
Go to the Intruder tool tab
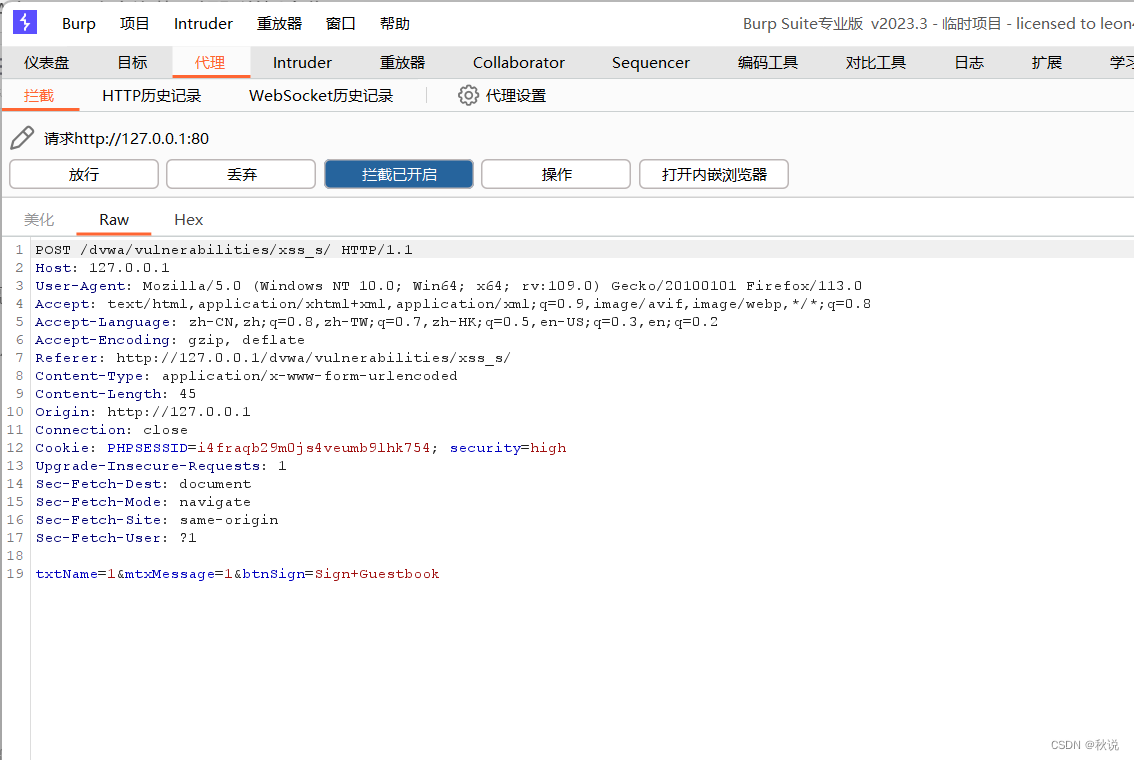(302, 63)
